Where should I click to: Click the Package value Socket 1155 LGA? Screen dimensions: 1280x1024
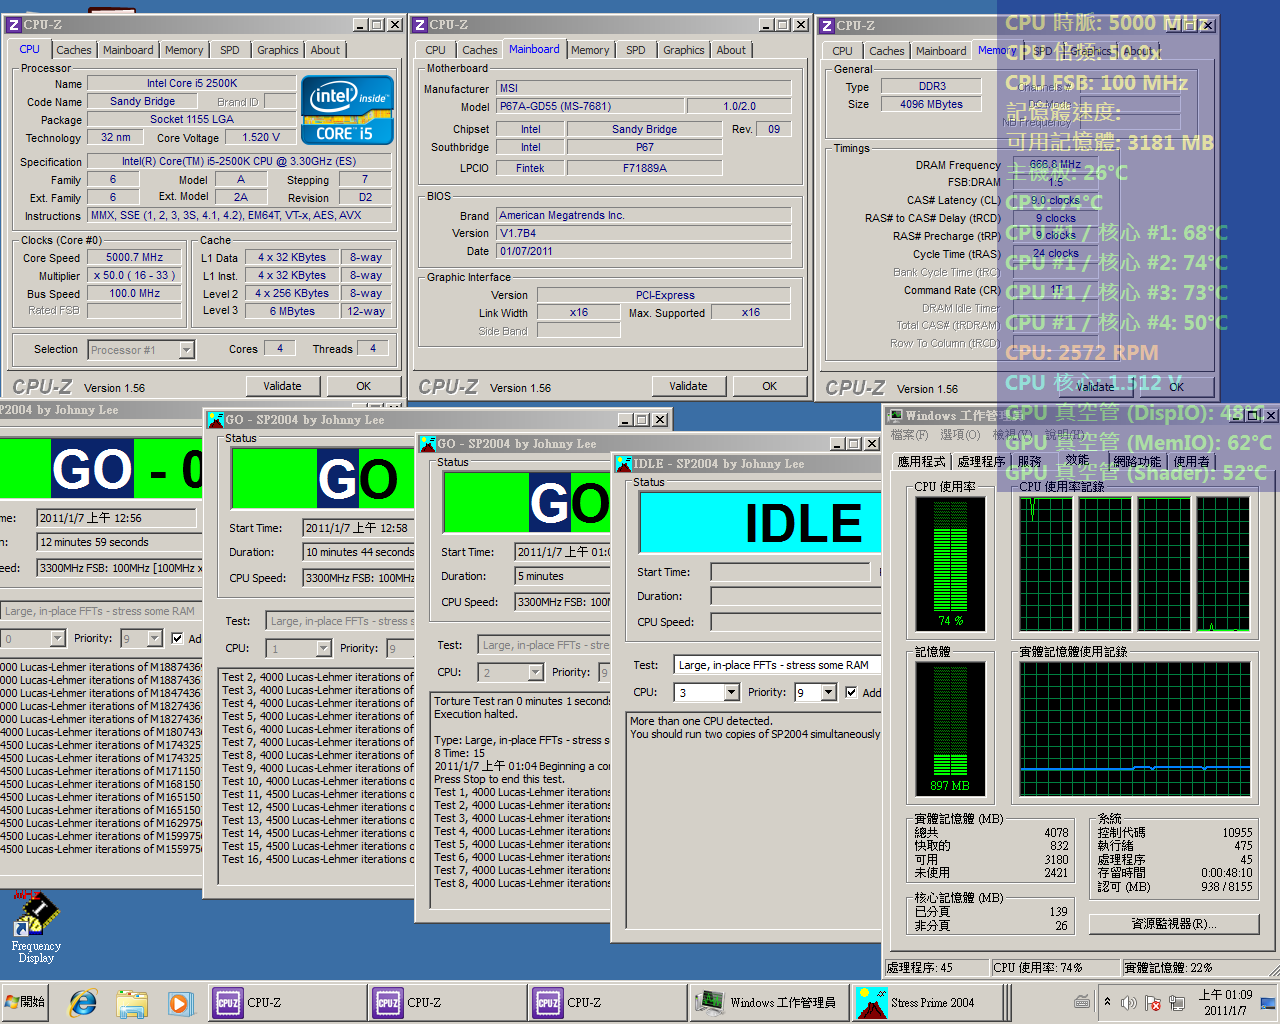(x=192, y=119)
